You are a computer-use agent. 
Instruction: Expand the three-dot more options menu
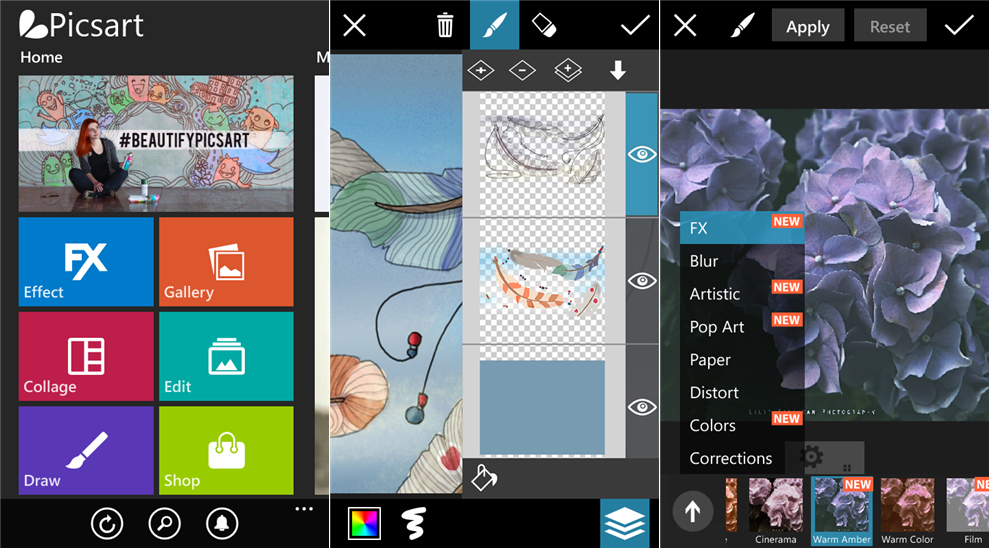click(x=304, y=509)
